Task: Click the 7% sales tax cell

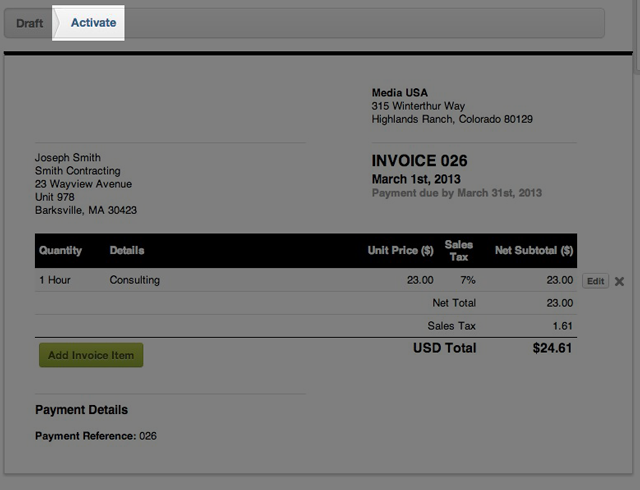Action: tap(468, 280)
